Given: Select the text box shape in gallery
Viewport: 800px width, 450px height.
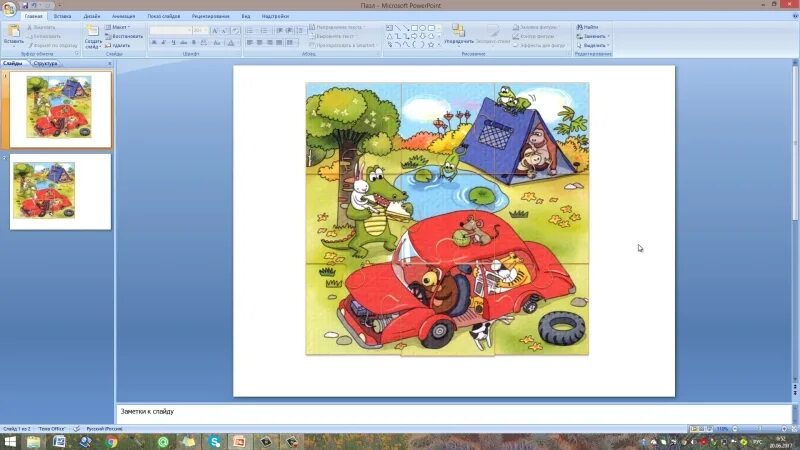Looking at the screenshot, I should pos(390,28).
